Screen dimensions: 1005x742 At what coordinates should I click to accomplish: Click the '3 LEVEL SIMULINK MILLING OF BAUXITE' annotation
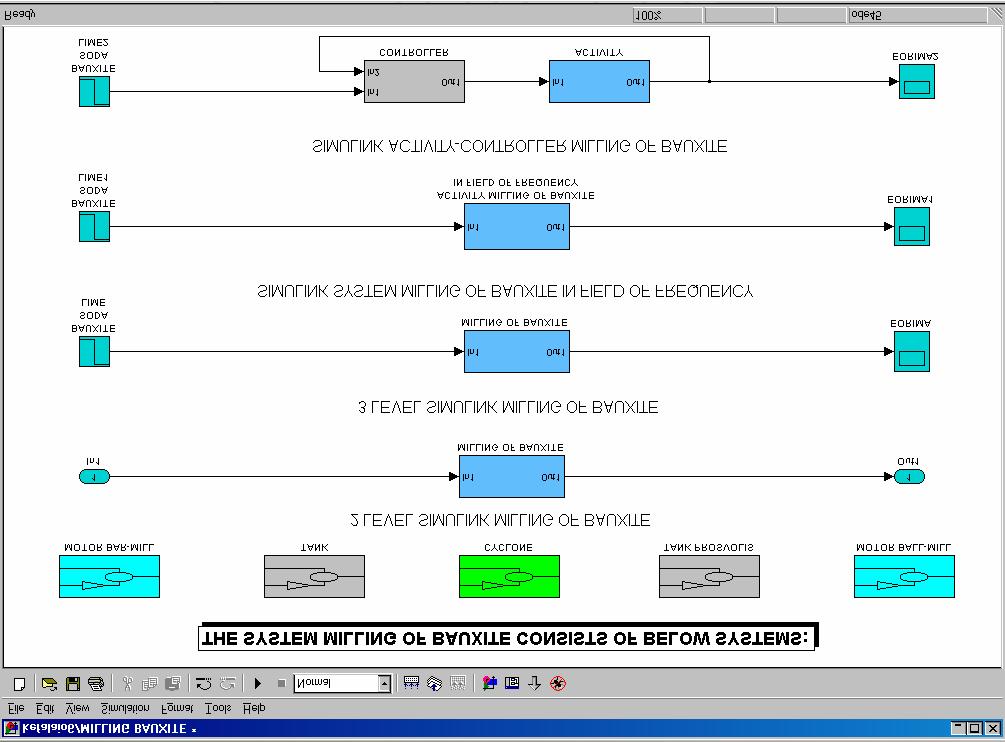(x=508, y=408)
